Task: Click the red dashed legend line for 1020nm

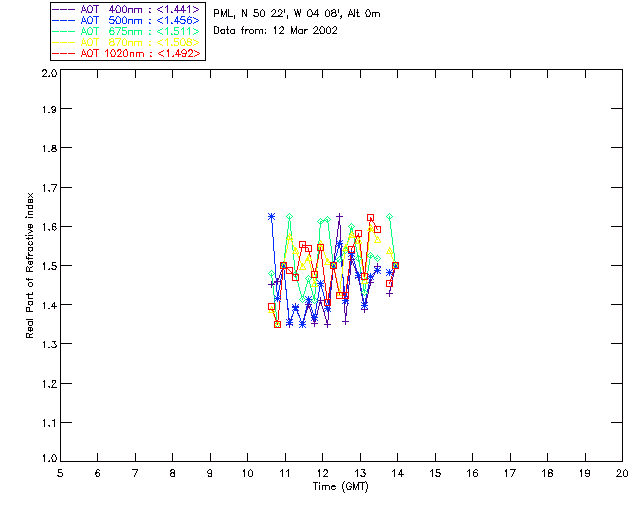Action: (x=63, y=53)
